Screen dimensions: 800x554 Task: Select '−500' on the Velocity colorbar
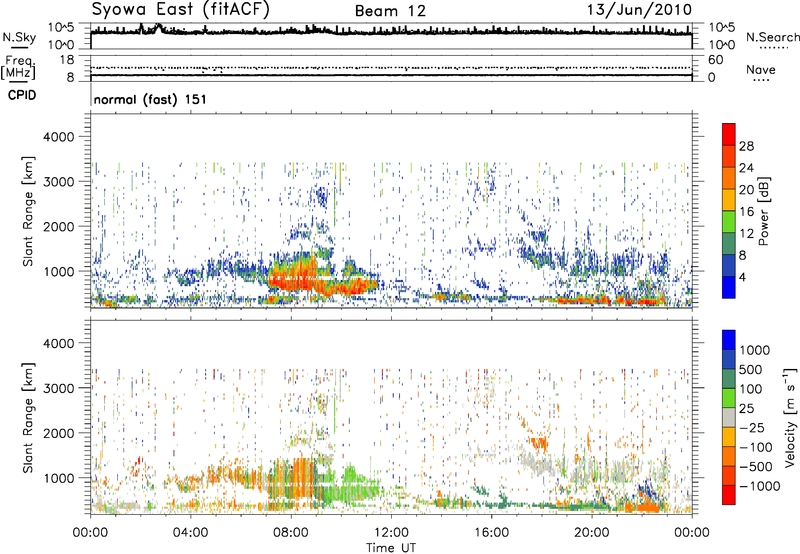(x=756, y=466)
